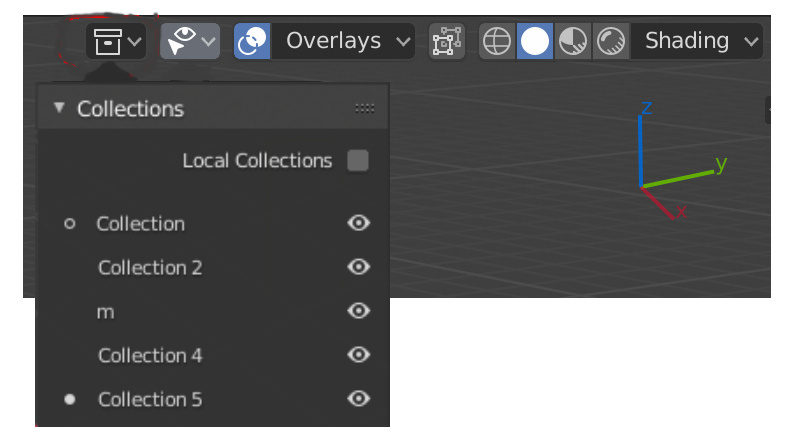Toggle X-Ray mode icon

click(447, 41)
